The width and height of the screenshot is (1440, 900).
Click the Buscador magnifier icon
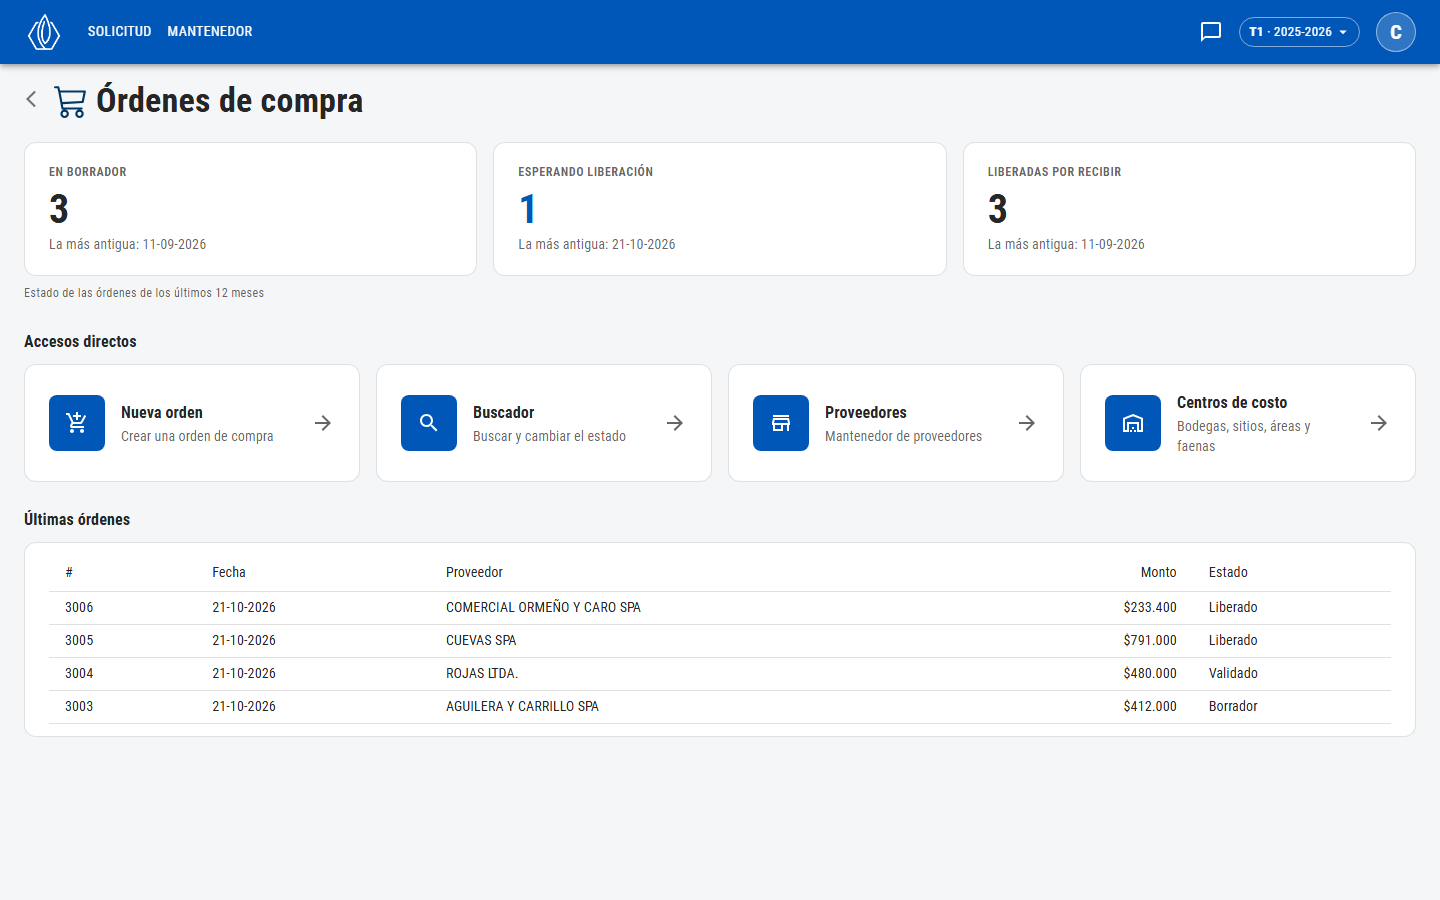pos(429,423)
